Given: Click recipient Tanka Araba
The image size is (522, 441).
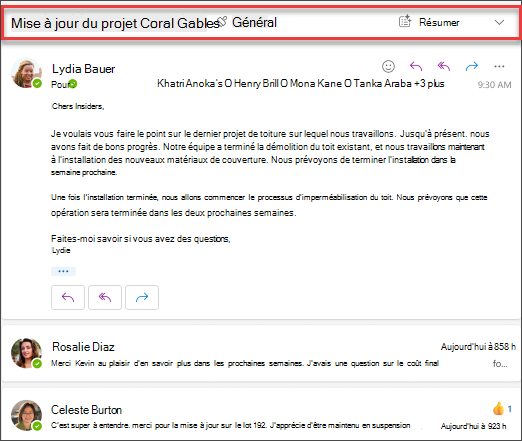Looking at the screenshot, I should 382,83.
